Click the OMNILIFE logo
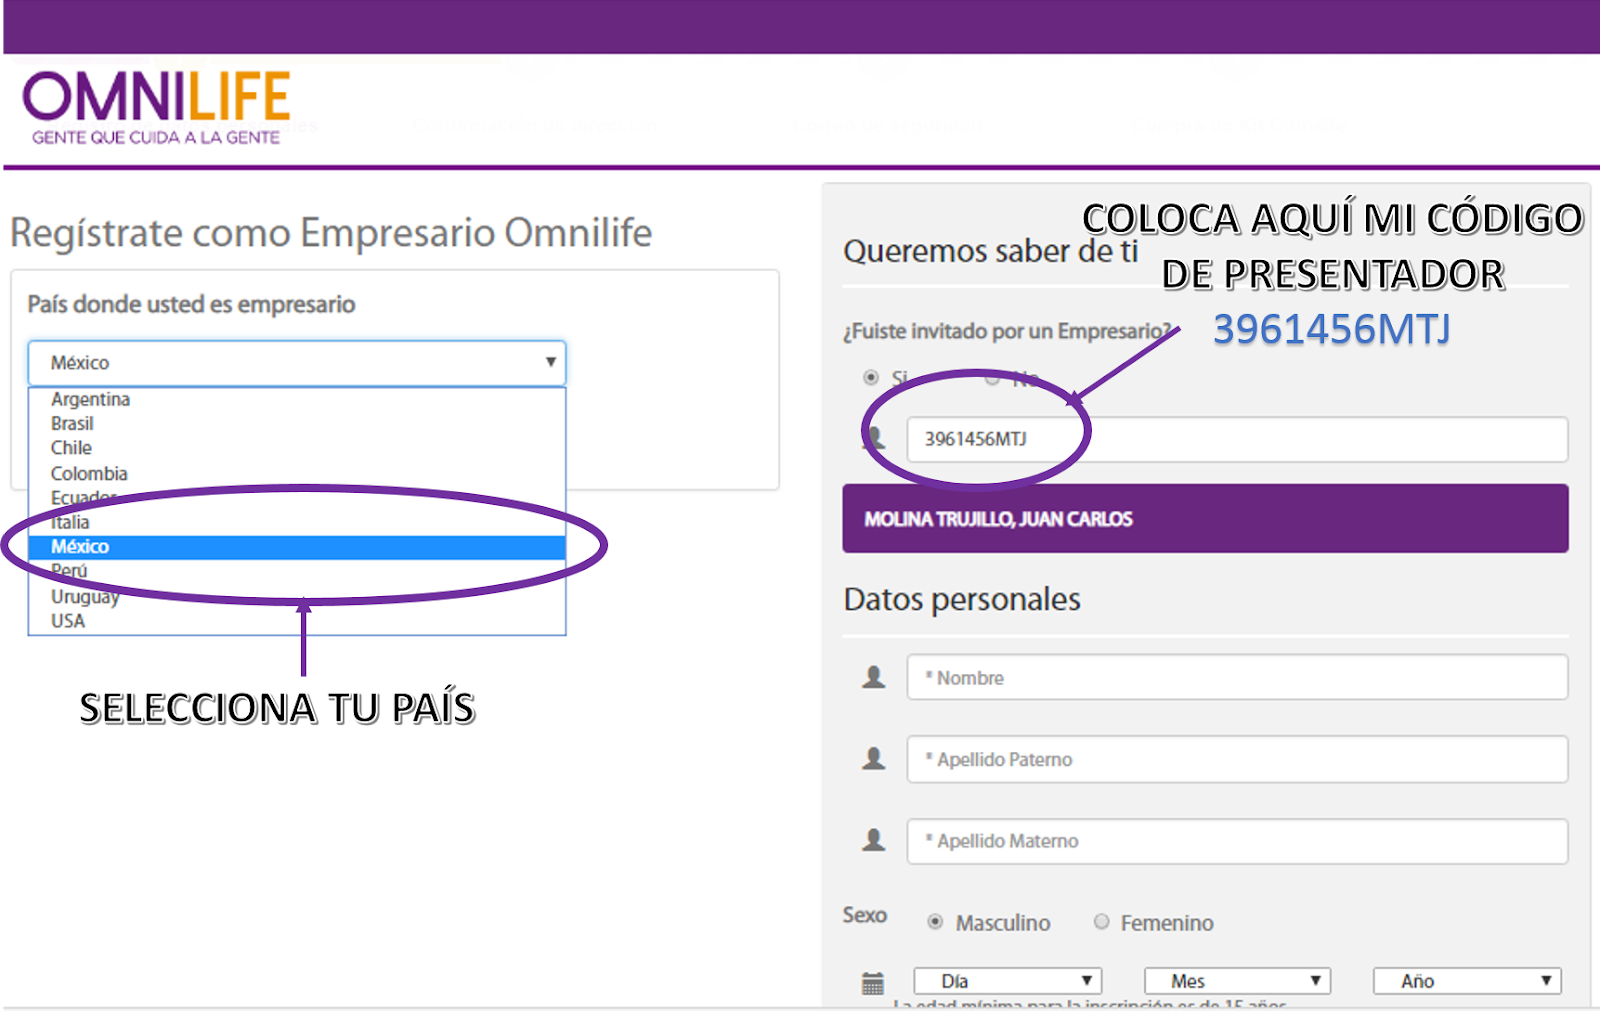1600x1011 pixels. coord(156,108)
